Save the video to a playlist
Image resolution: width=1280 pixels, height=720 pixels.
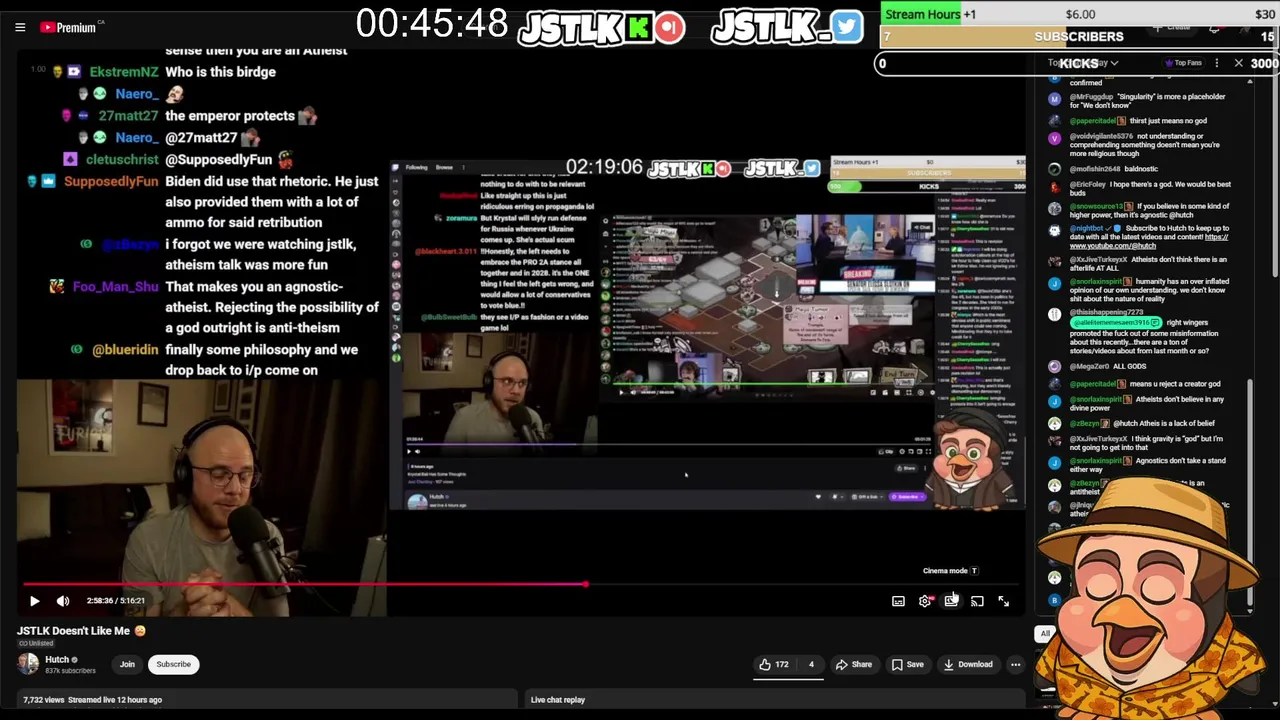pos(907,664)
